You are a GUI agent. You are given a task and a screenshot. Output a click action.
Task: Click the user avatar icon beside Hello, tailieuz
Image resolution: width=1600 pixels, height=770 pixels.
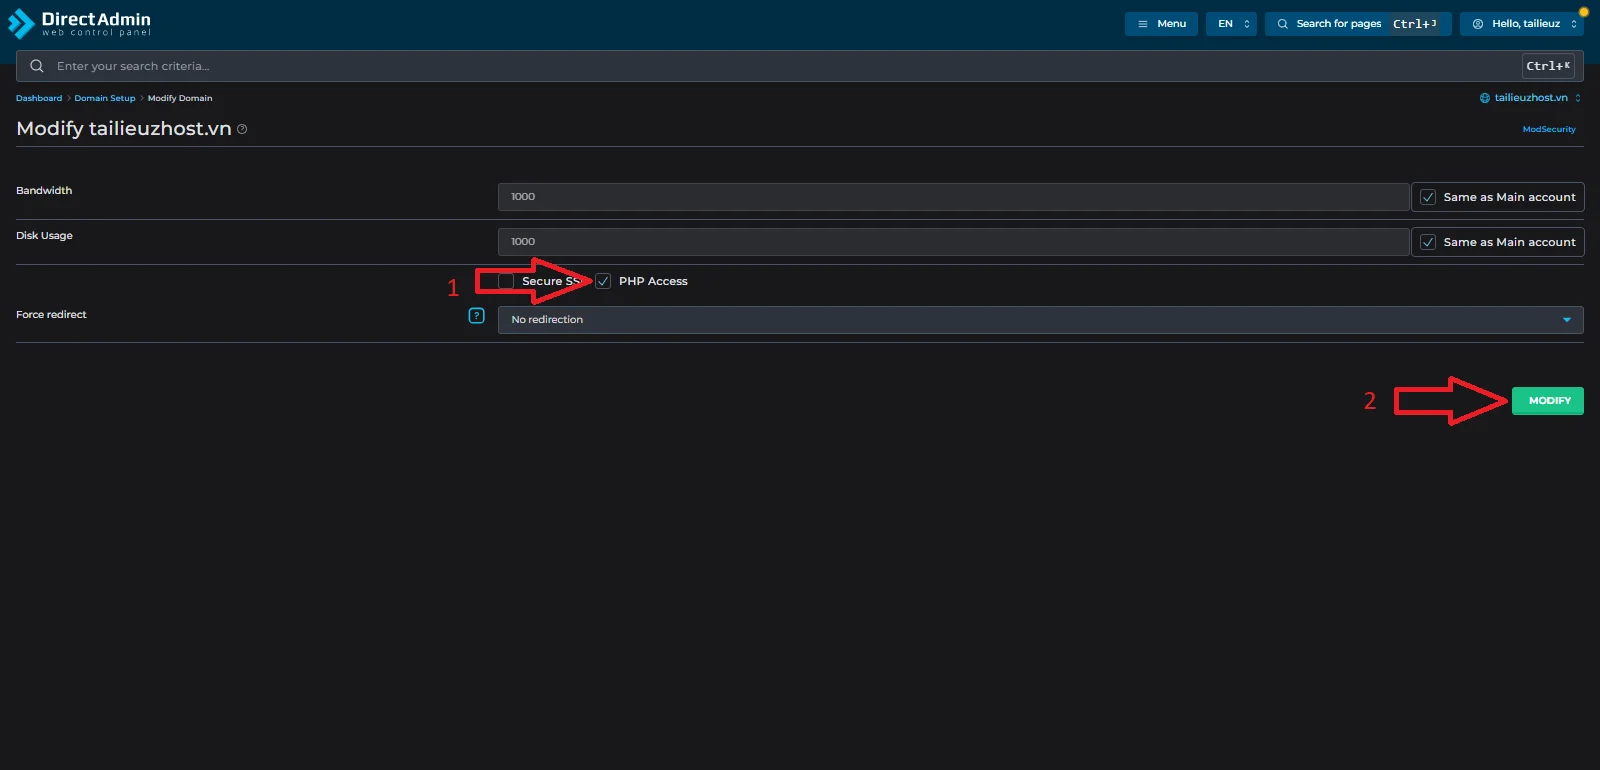tap(1478, 24)
